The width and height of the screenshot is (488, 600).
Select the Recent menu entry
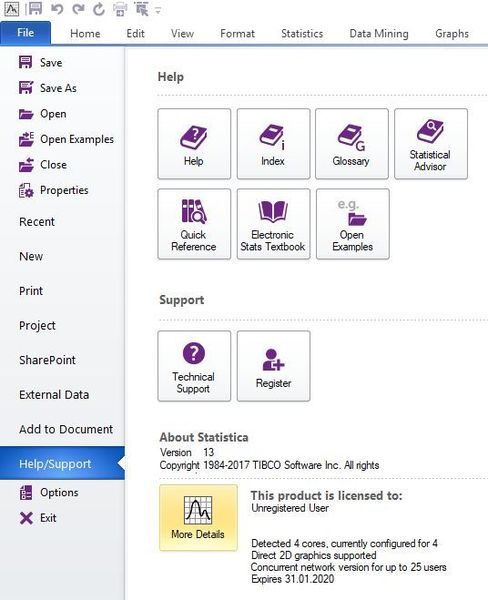(37, 222)
